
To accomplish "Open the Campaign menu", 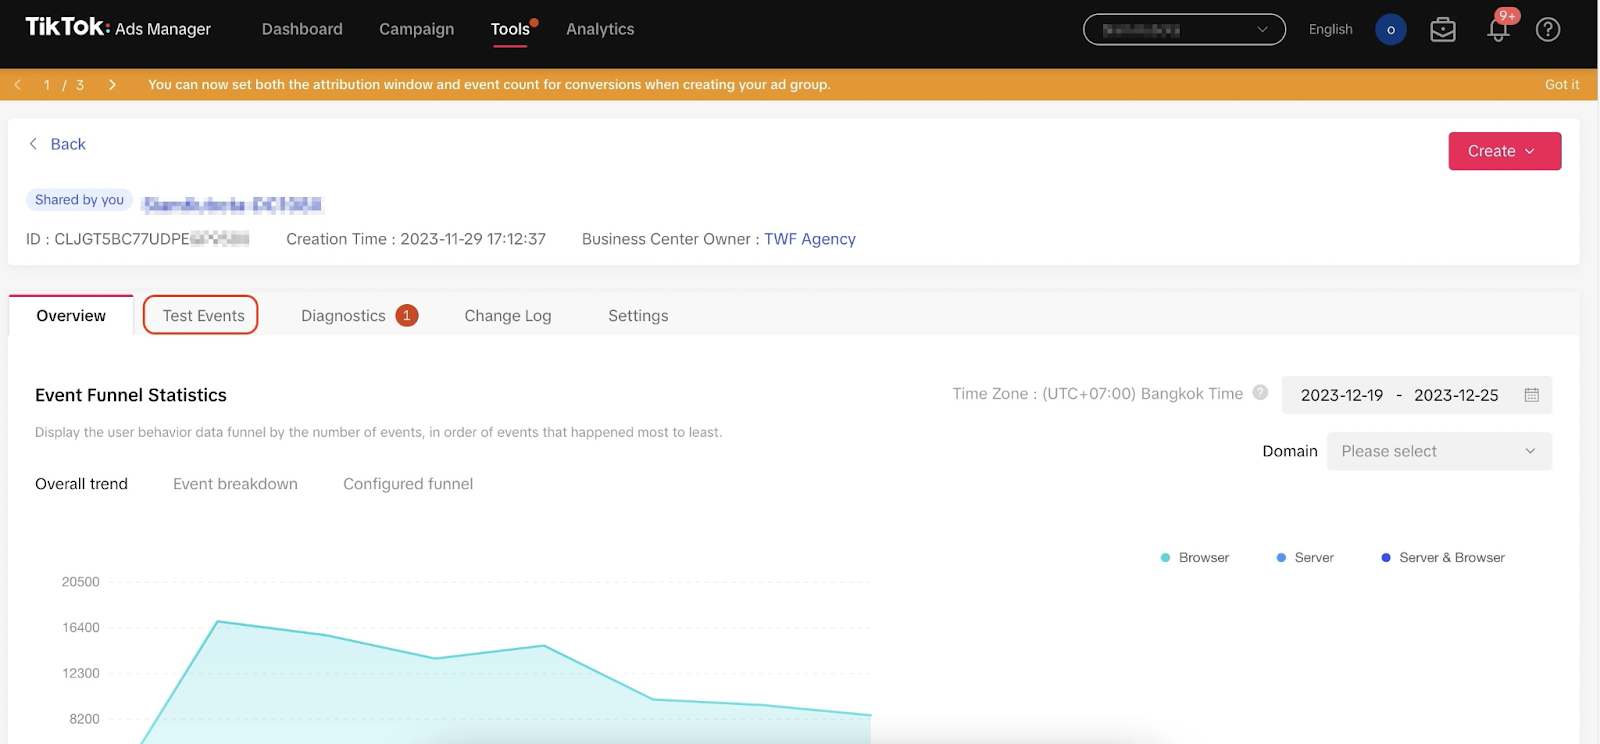I will 416,30.
